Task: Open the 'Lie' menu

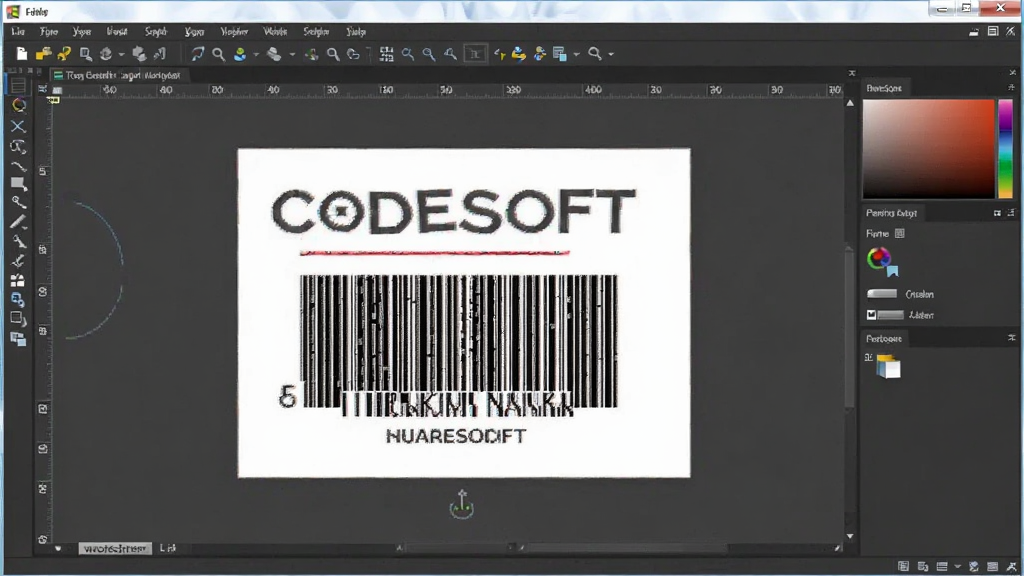Action: click(18, 31)
